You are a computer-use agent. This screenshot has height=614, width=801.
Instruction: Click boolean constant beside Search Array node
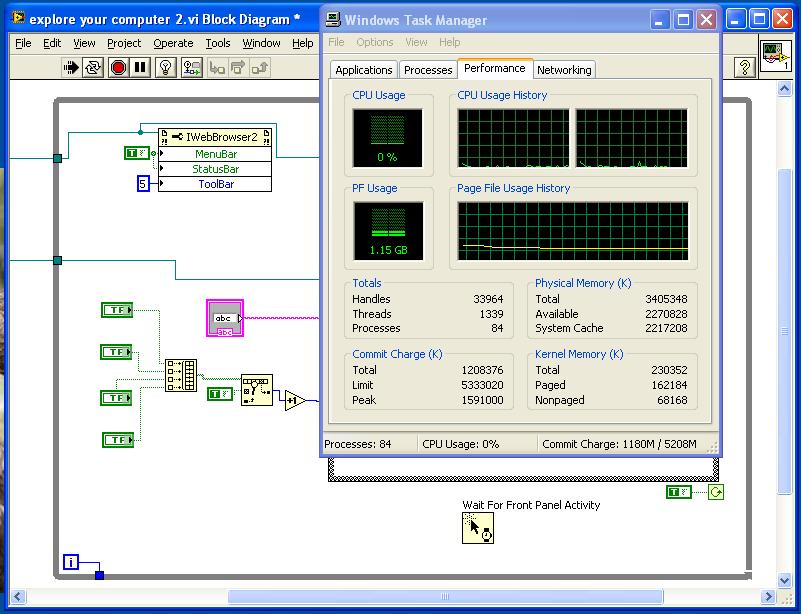(220, 394)
